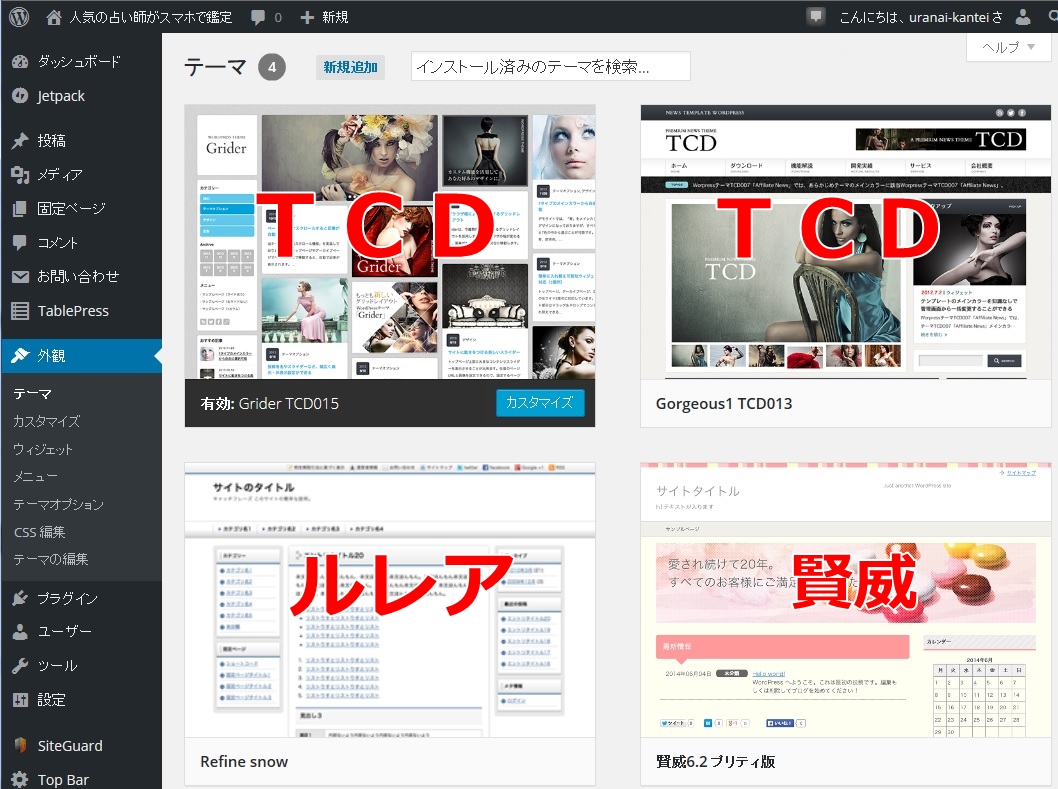Select the Grider TCD015 theme thumbnail
Screen dimensions: 1058x789
tap(390, 242)
